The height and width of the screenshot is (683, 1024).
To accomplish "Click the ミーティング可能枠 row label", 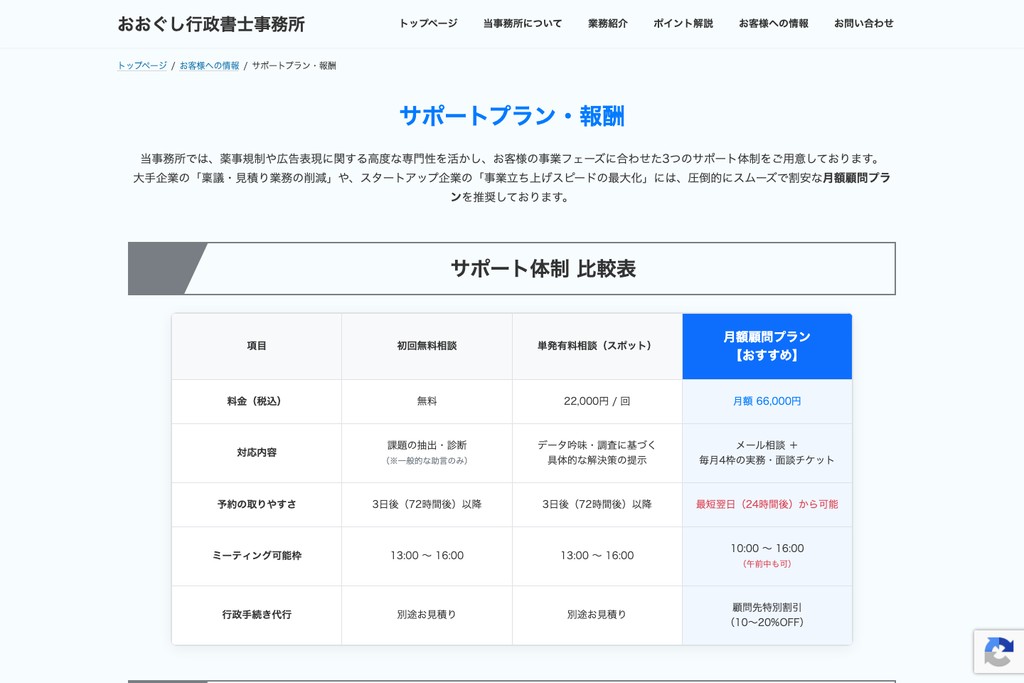I will [257, 556].
